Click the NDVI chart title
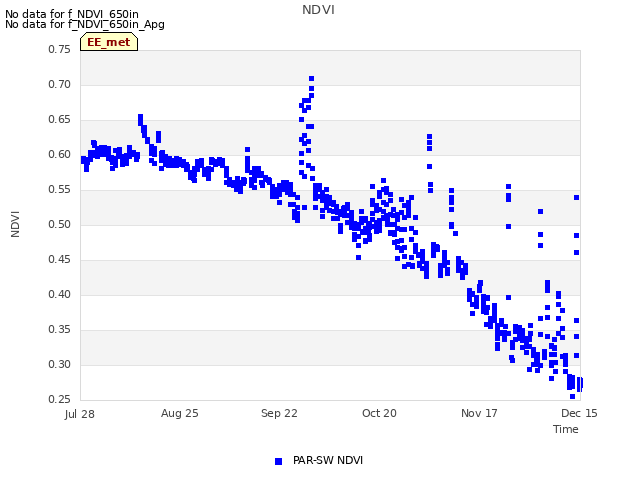 click(x=318, y=10)
